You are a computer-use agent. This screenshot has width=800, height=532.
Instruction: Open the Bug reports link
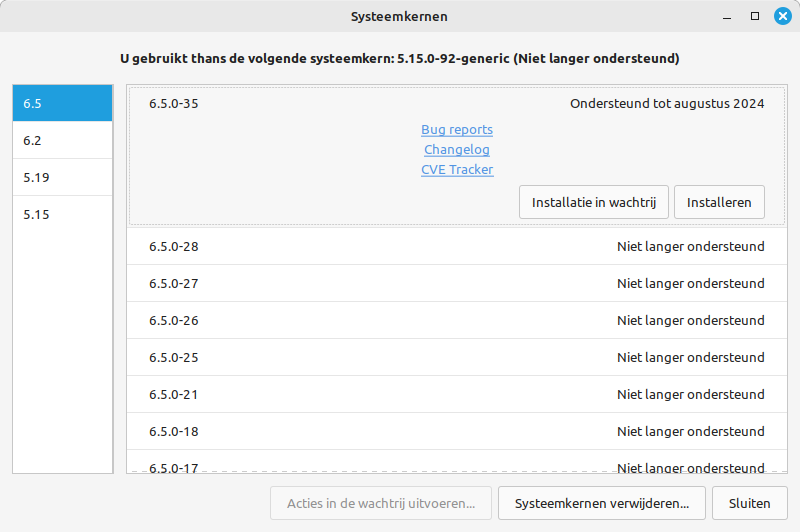457,130
